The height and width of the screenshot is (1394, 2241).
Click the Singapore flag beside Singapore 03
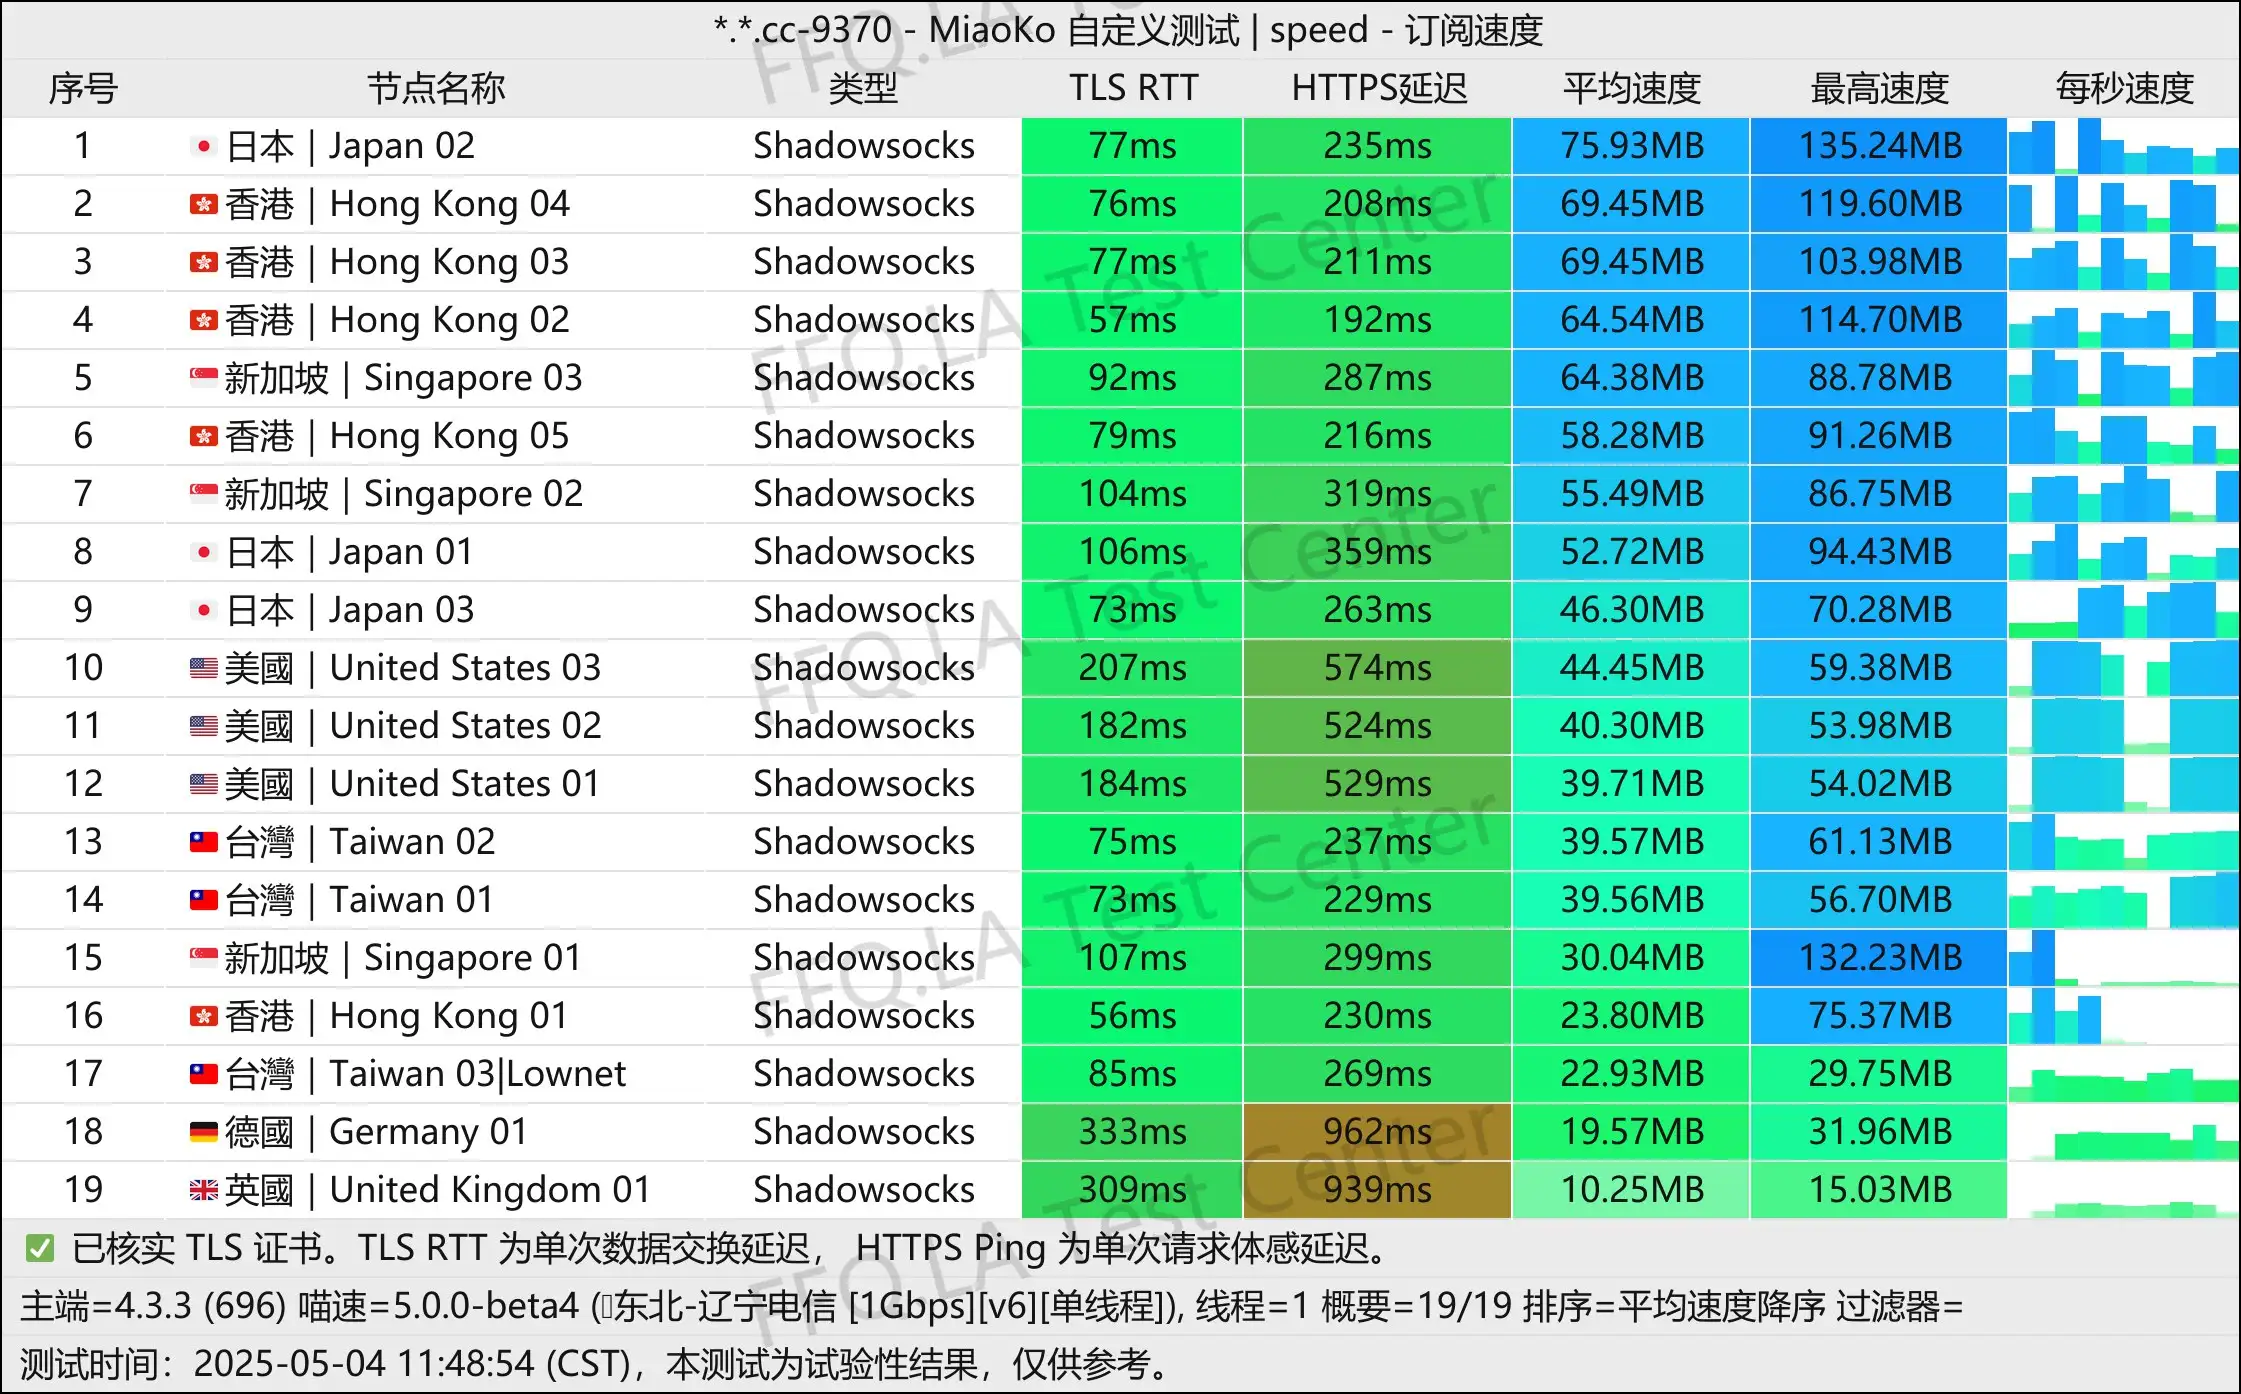[204, 379]
